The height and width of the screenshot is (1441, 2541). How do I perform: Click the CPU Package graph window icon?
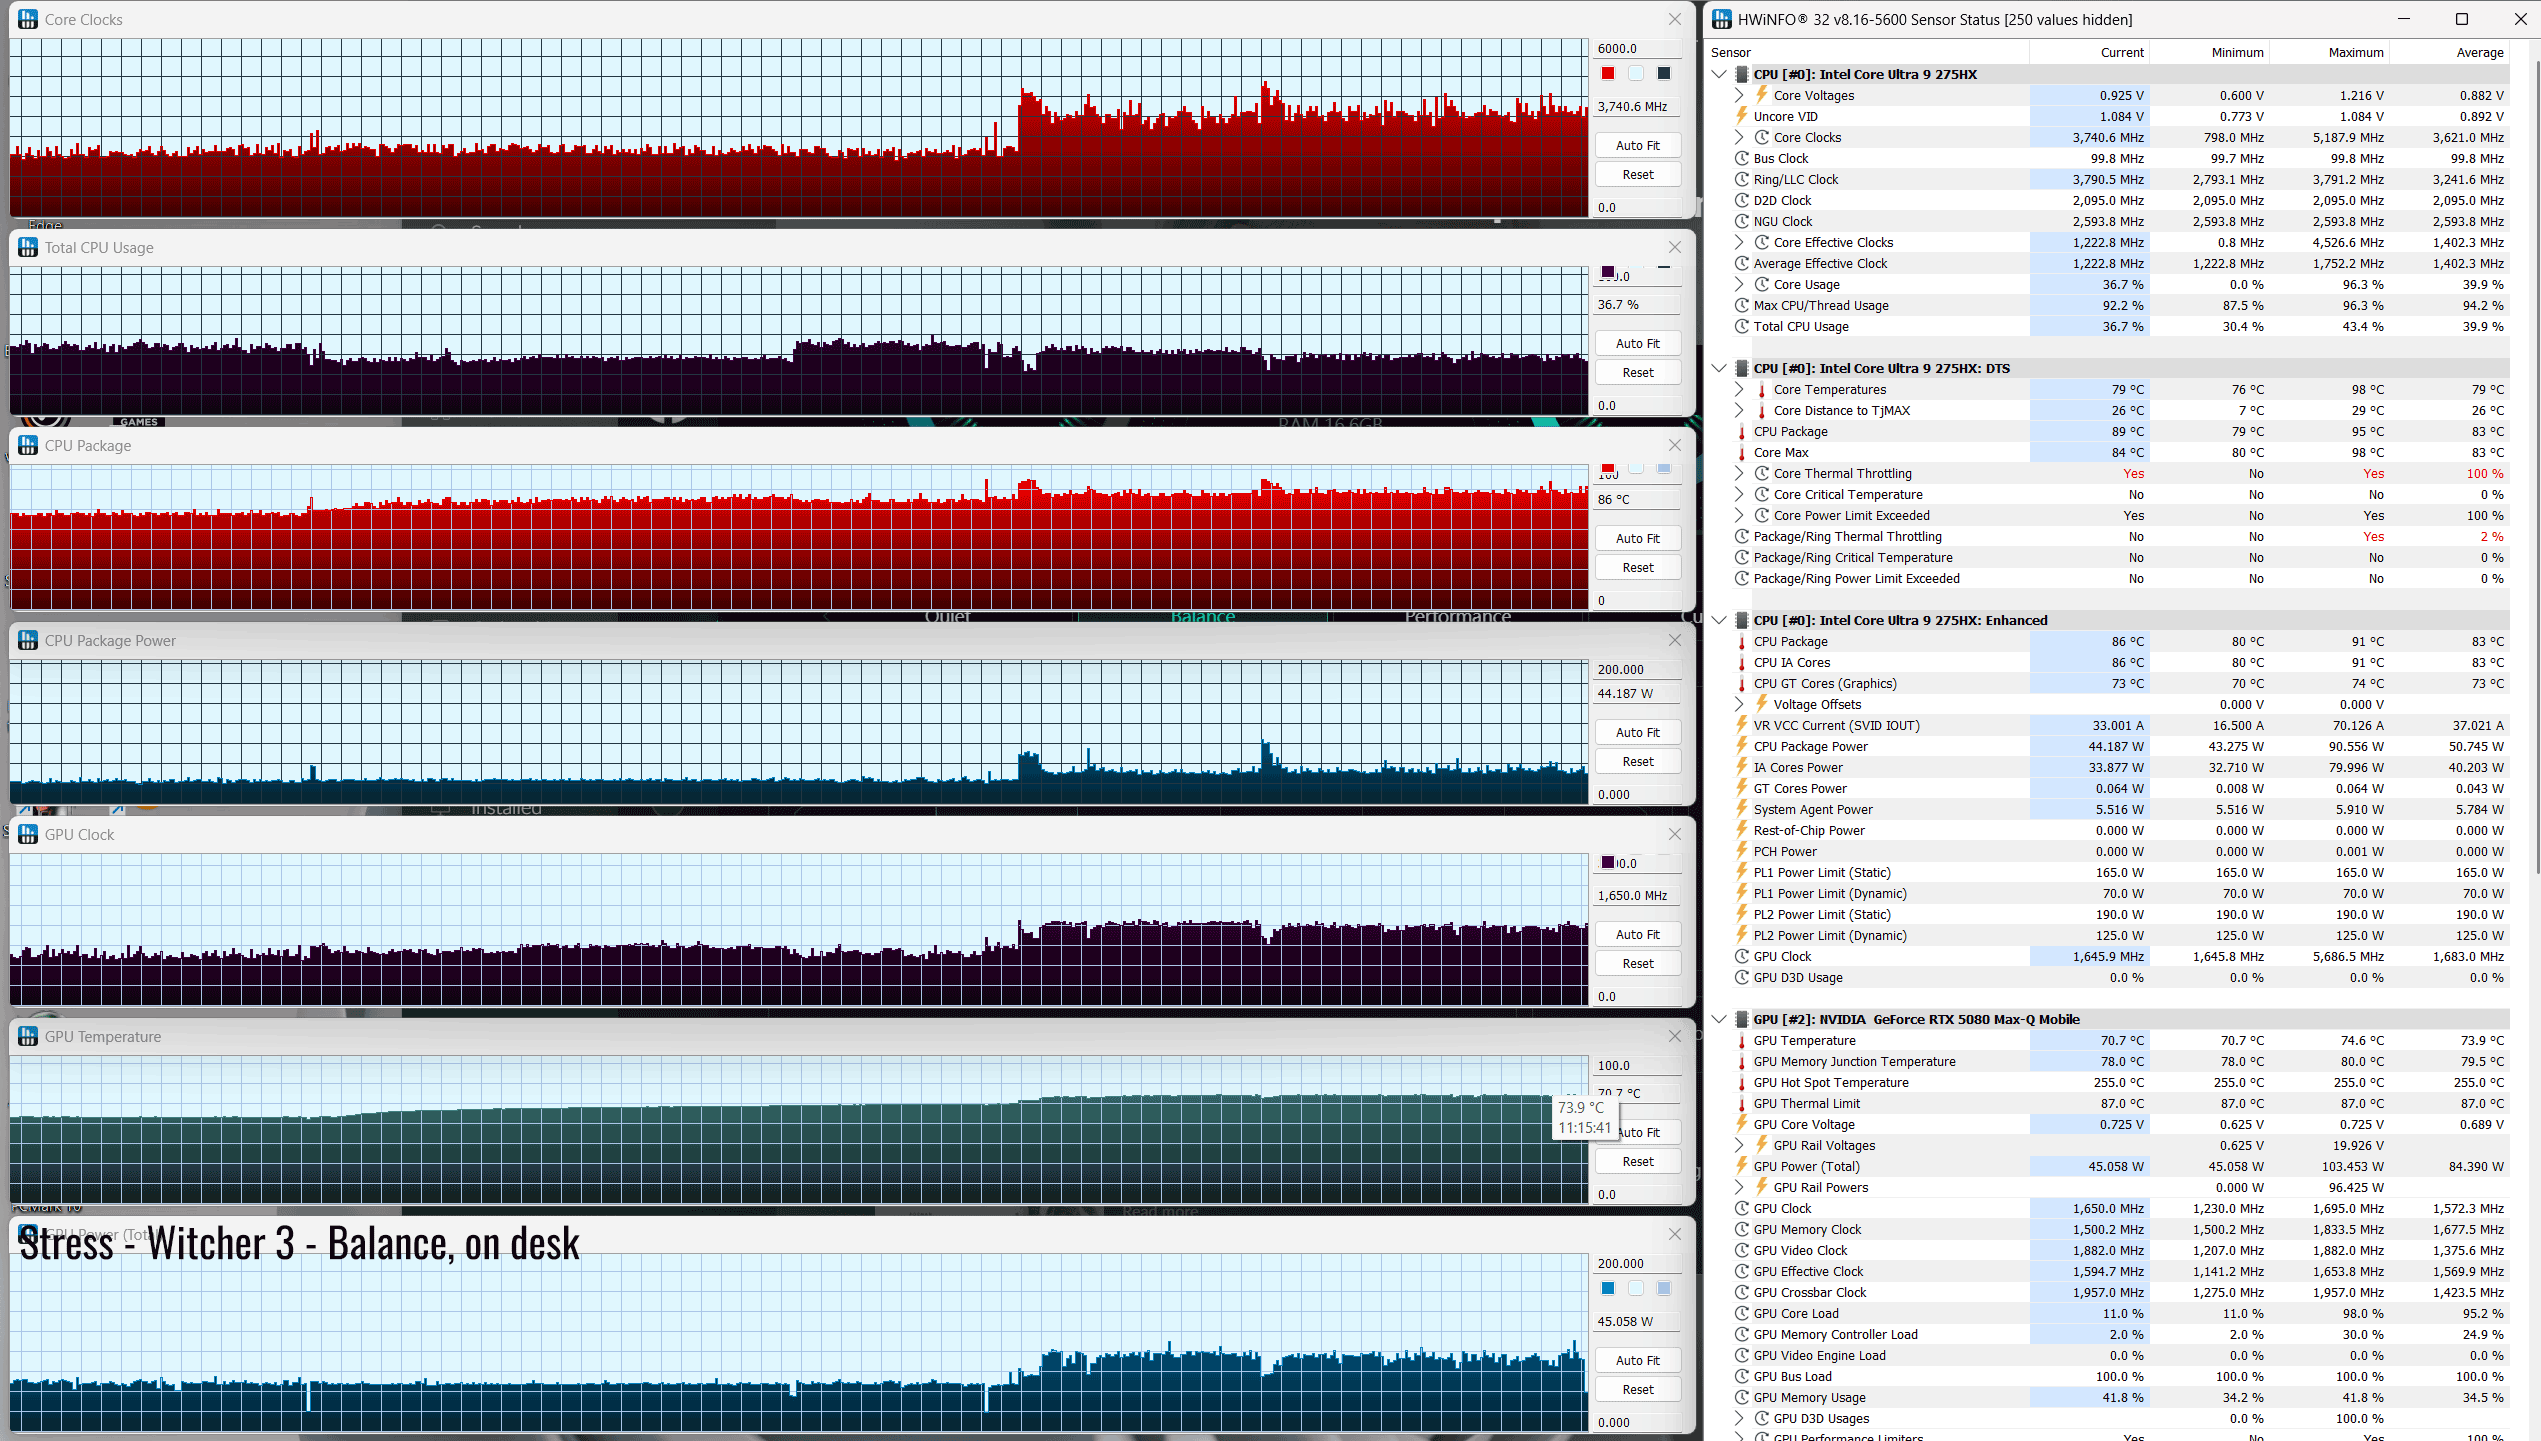pyautogui.click(x=28, y=445)
